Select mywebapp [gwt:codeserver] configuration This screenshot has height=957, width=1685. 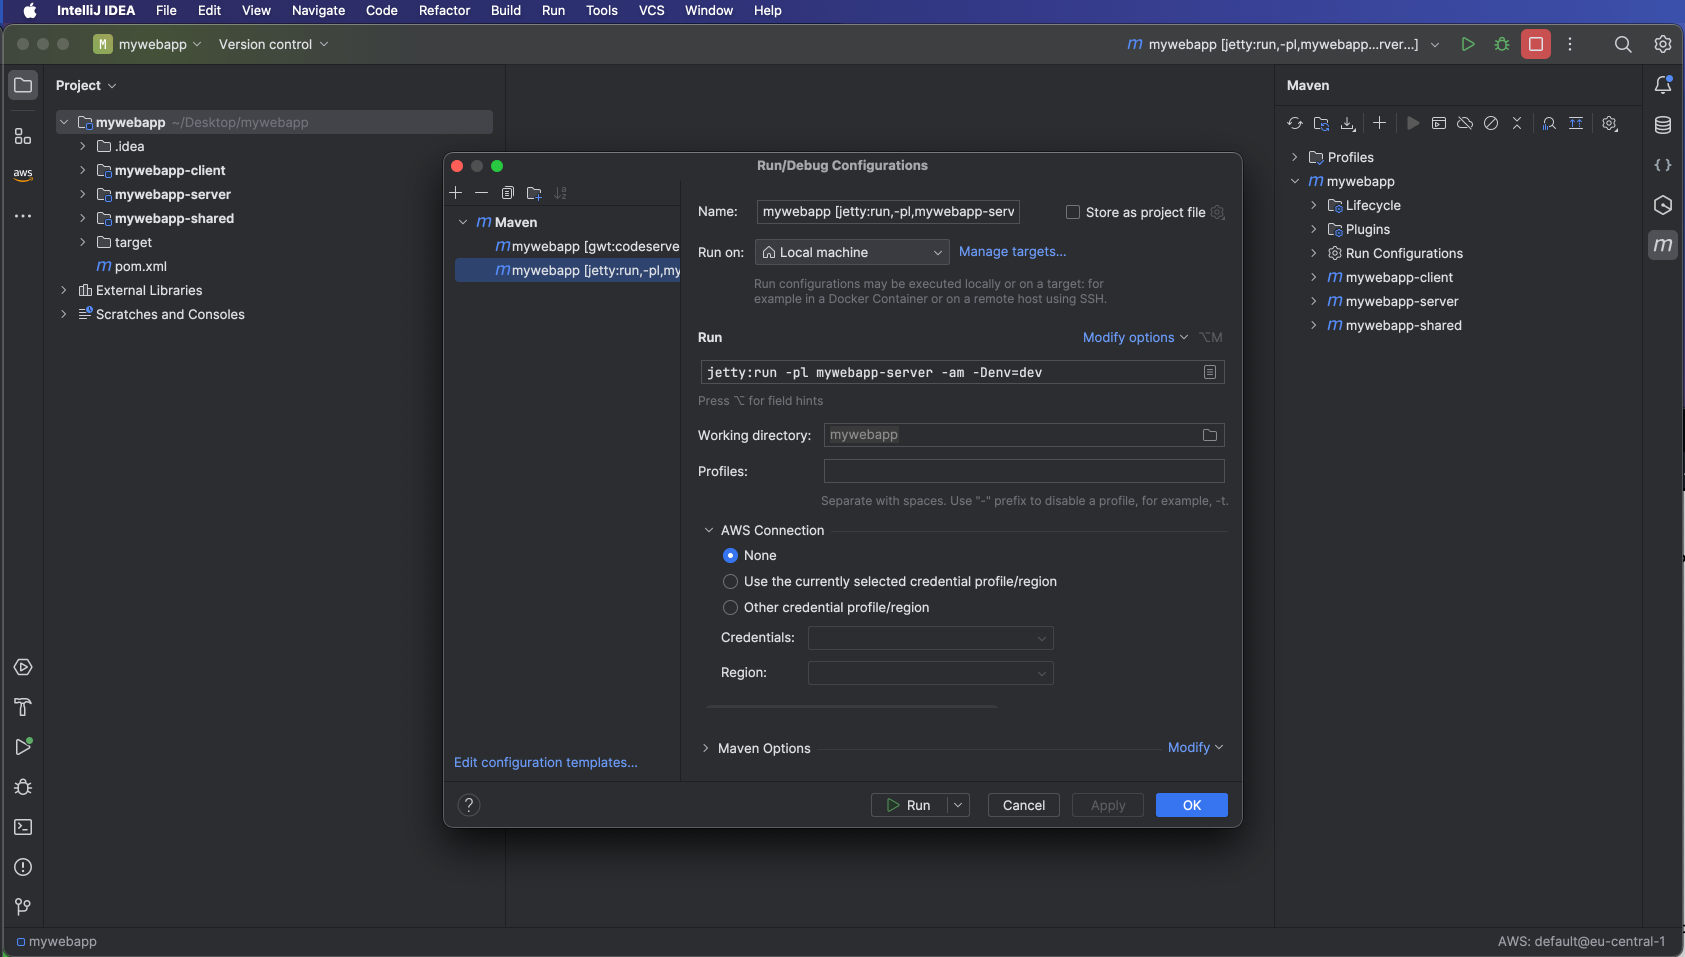(587, 246)
